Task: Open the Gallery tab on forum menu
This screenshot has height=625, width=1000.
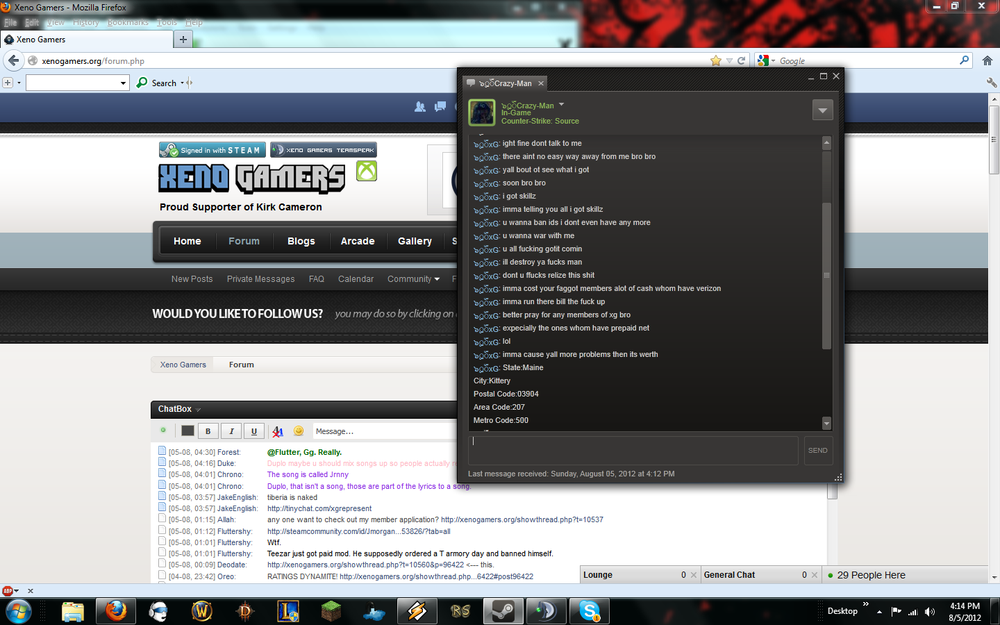Action: (415, 241)
